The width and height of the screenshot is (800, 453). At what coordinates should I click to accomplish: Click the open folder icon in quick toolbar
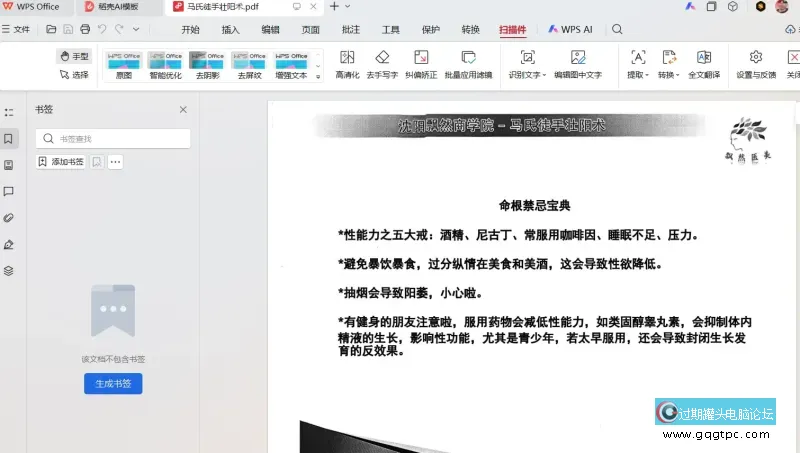click(x=51, y=29)
